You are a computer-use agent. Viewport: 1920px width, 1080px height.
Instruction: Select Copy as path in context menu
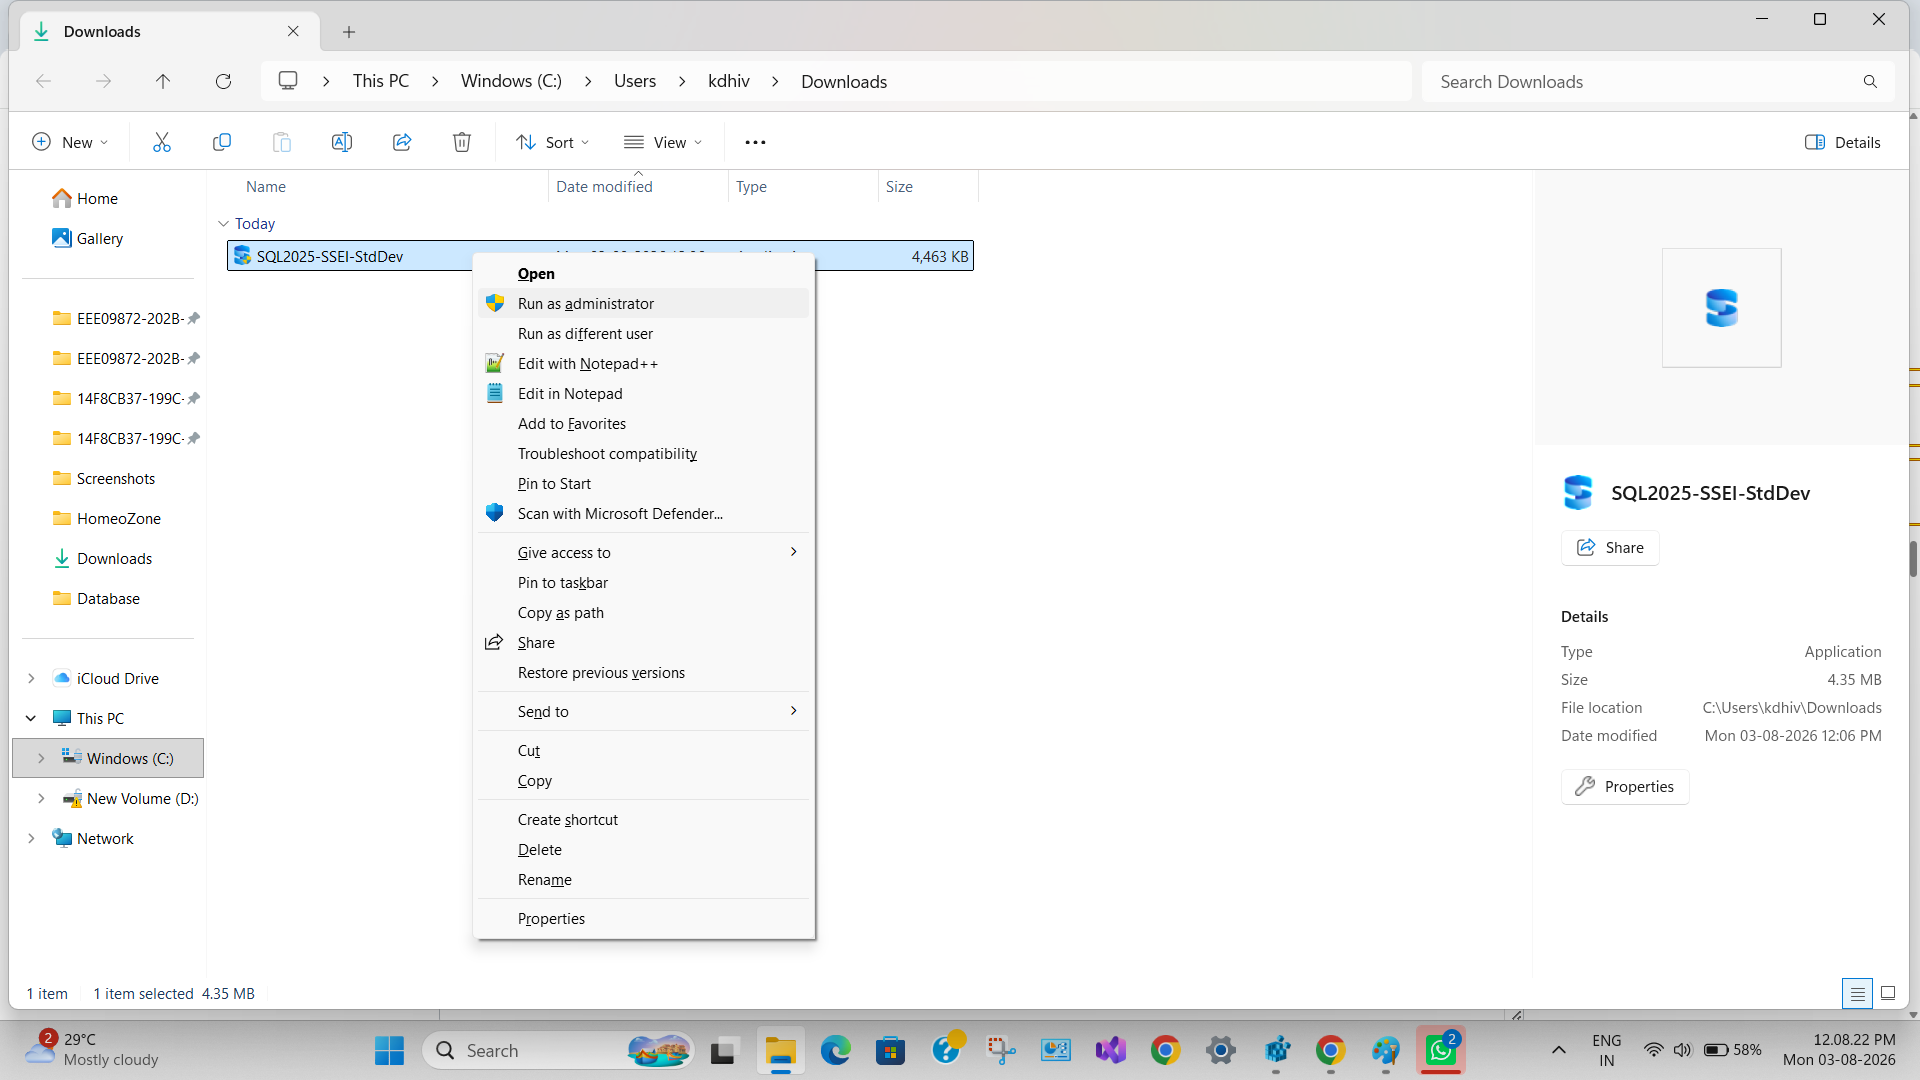pyautogui.click(x=644, y=612)
